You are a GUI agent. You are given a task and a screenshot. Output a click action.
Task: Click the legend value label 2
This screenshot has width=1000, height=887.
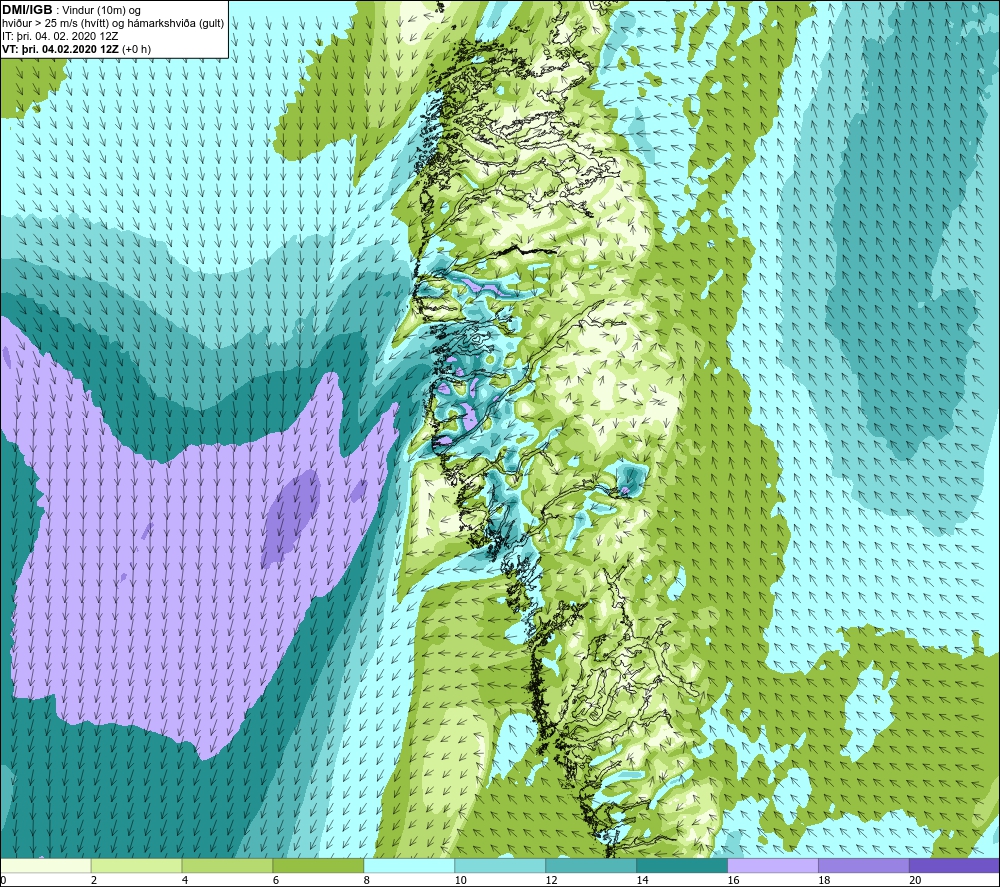click(x=94, y=880)
